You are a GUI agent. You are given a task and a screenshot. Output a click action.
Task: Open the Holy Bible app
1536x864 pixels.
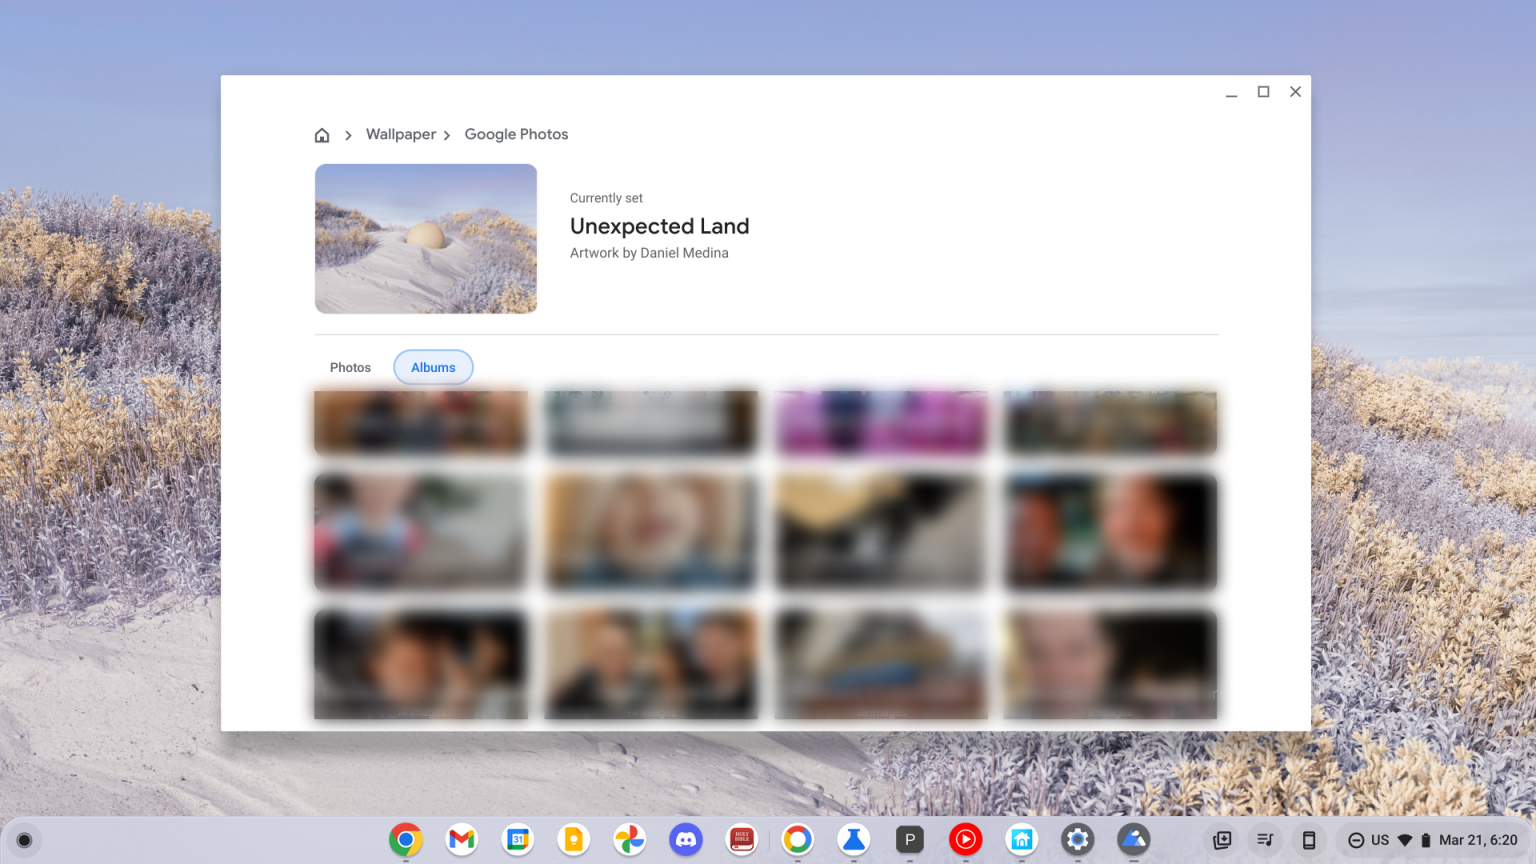coord(741,840)
